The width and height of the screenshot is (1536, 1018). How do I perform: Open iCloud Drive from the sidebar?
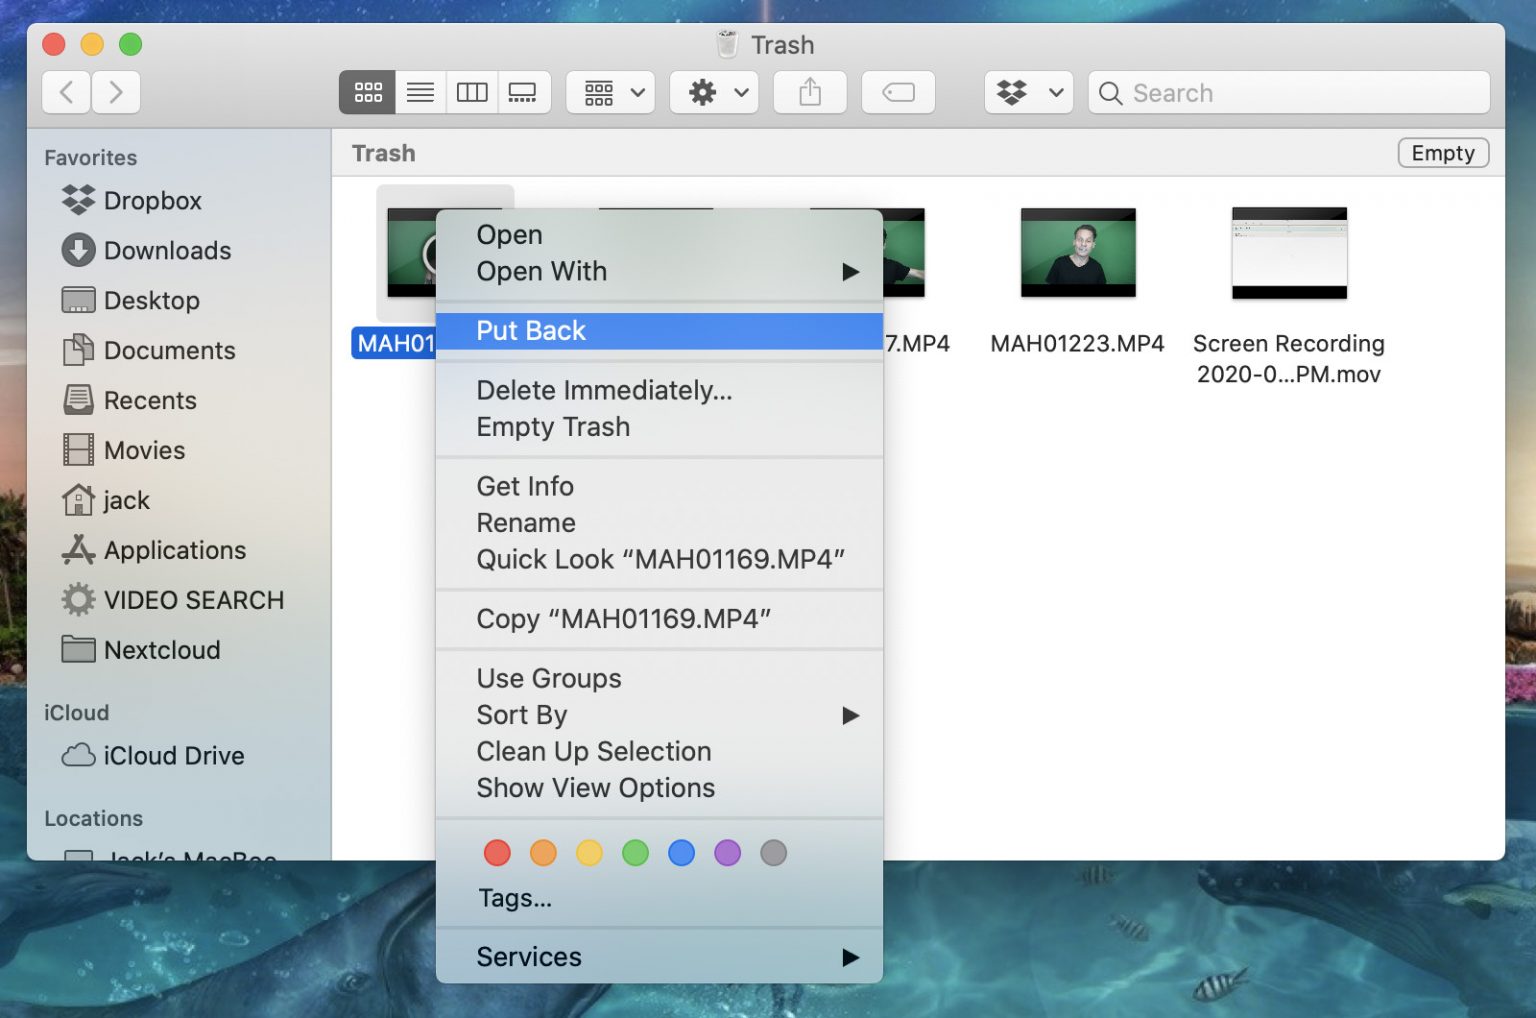click(x=173, y=755)
